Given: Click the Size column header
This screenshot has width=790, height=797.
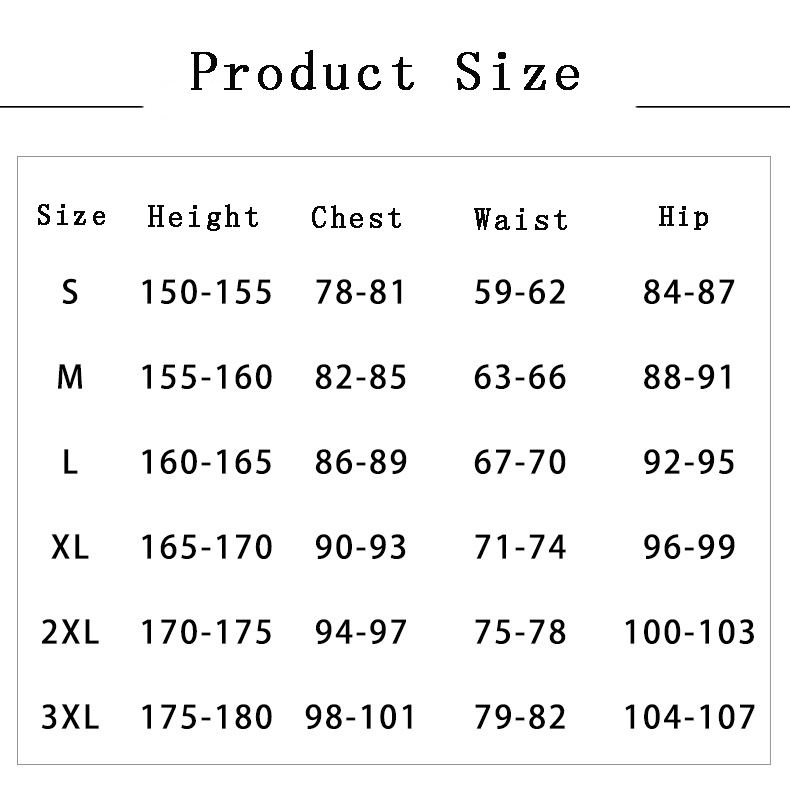Looking at the screenshot, I should [x=71, y=216].
